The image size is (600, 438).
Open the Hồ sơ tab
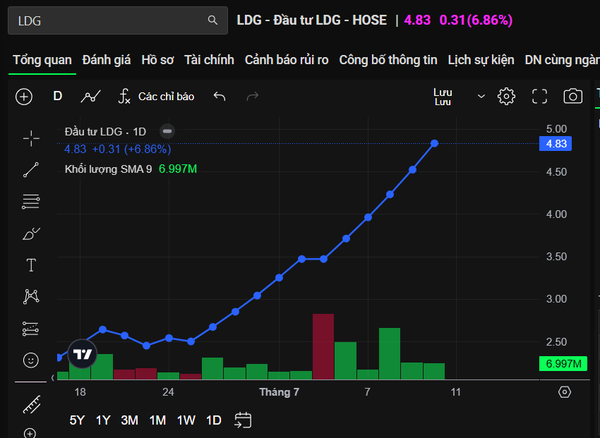[x=157, y=60]
